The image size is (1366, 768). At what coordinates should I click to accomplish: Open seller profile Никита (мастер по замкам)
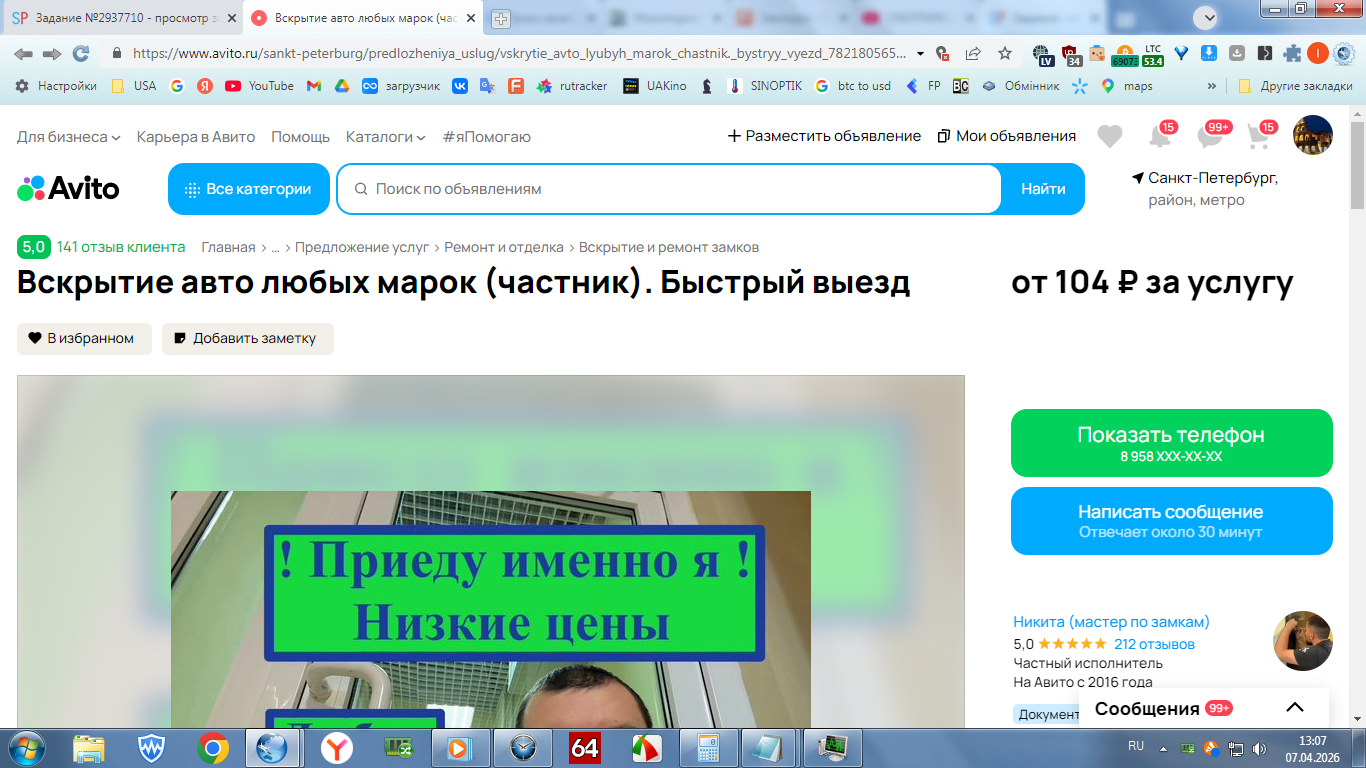1111,622
